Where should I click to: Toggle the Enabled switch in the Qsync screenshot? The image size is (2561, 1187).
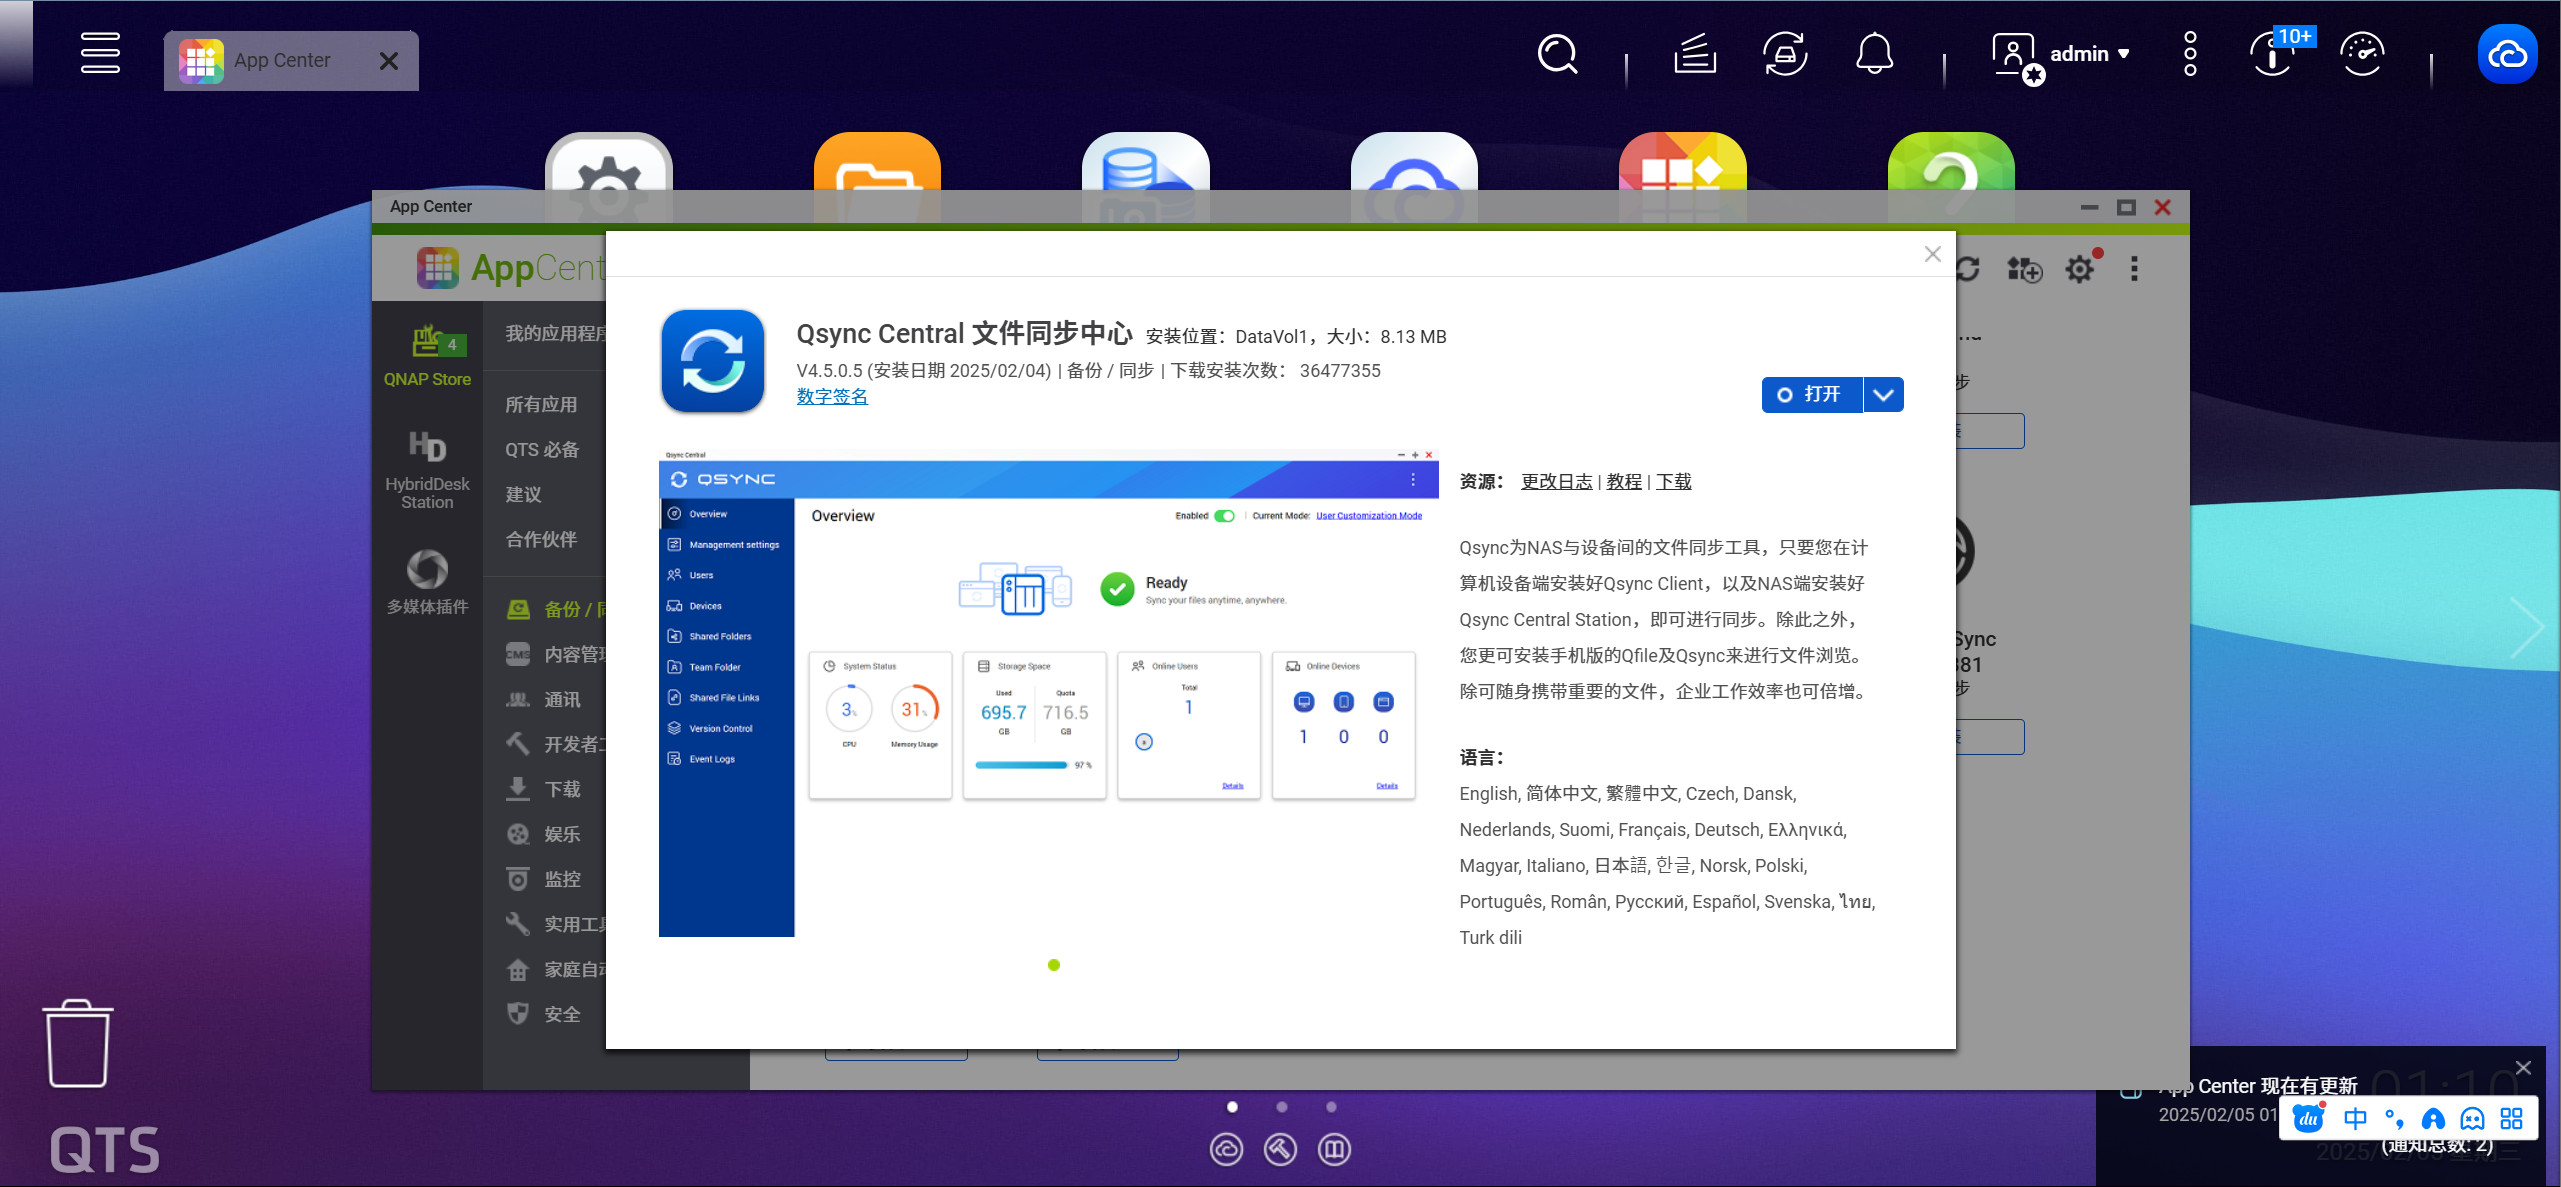click(1224, 516)
